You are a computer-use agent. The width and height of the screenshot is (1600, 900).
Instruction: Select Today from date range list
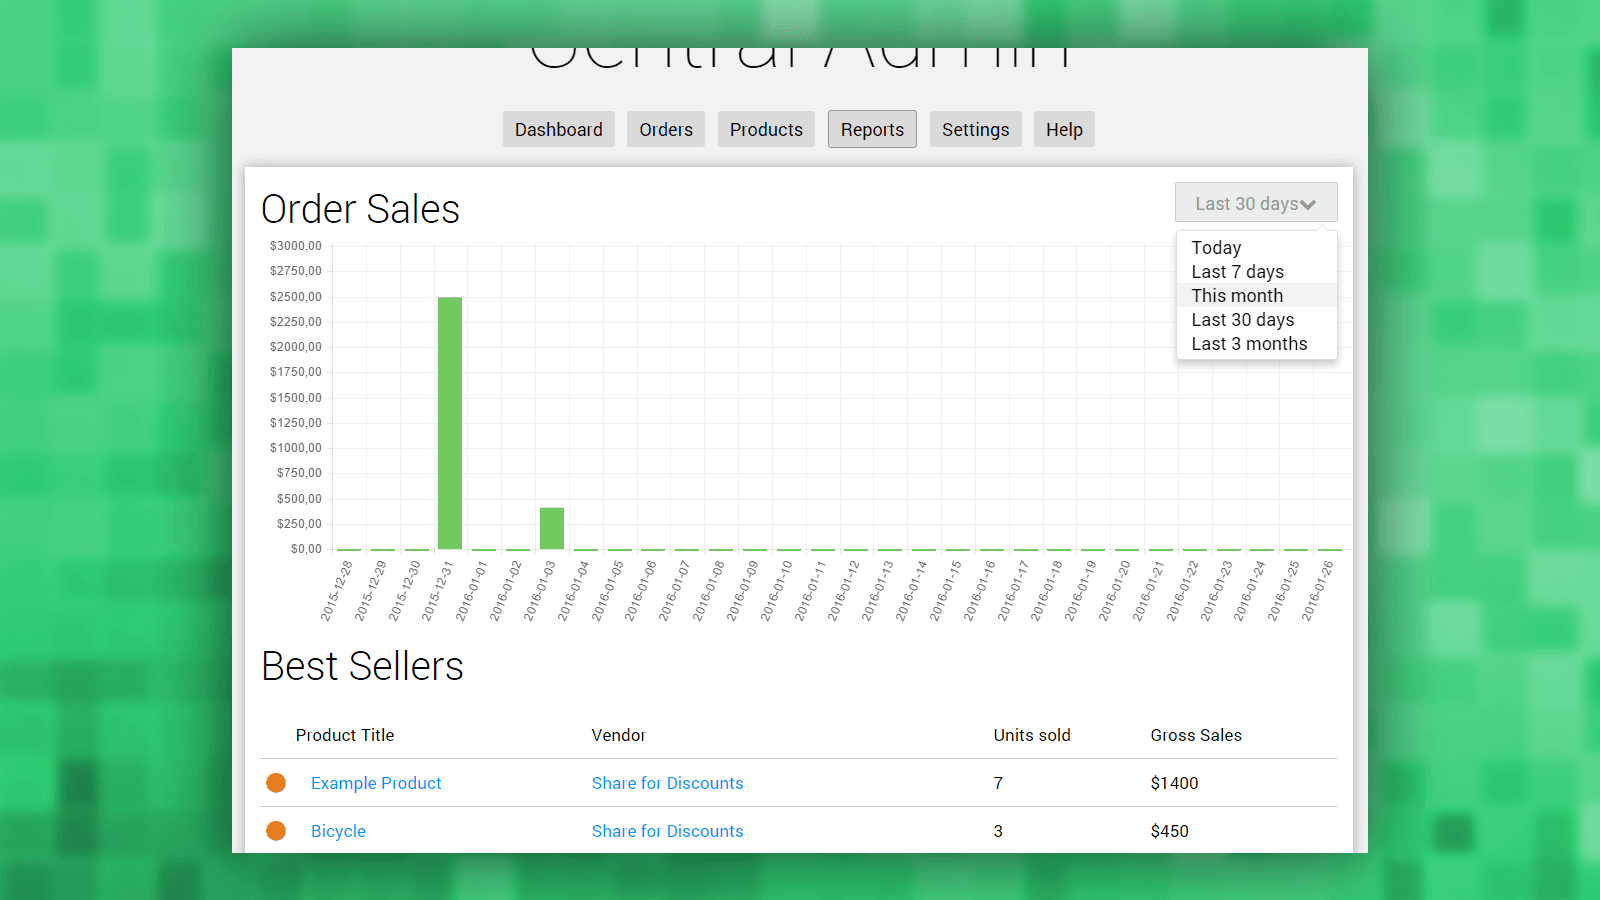click(x=1216, y=248)
